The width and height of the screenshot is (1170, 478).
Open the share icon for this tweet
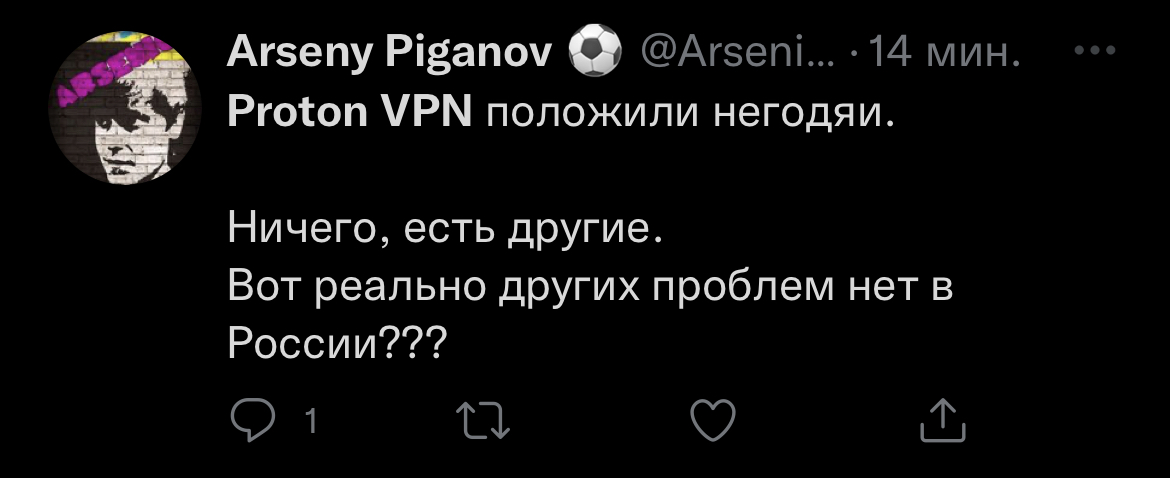(941, 420)
